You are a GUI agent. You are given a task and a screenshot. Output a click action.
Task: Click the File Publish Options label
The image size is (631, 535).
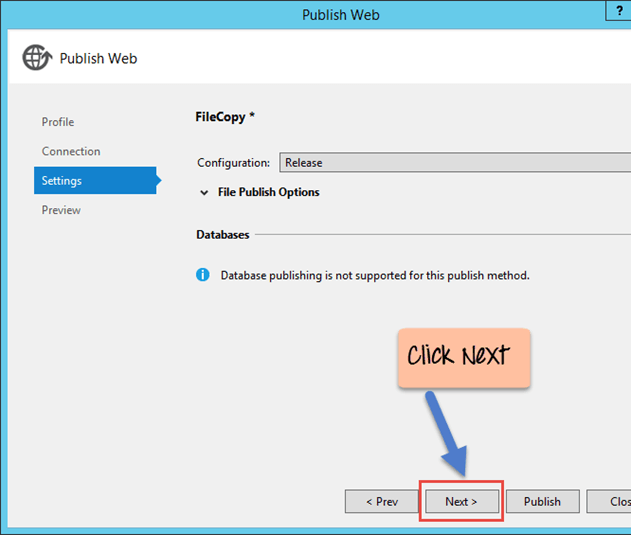coord(268,192)
